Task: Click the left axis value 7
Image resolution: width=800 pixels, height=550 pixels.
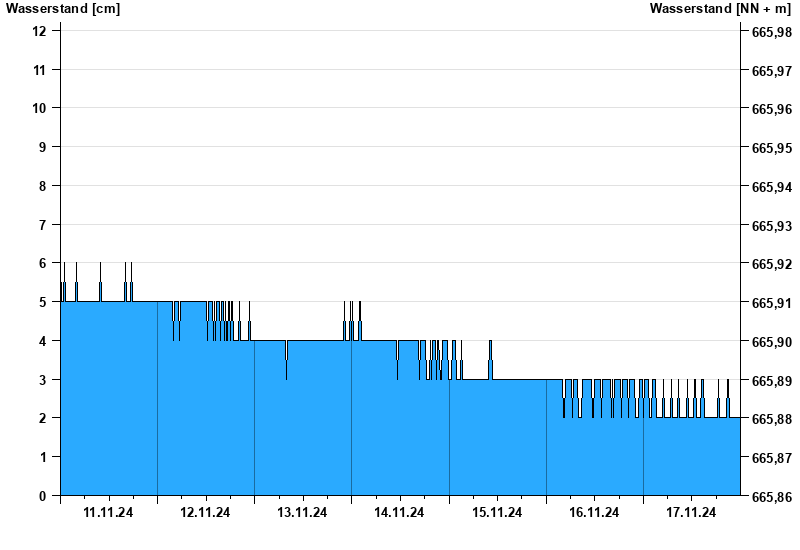Action: click(42, 225)
